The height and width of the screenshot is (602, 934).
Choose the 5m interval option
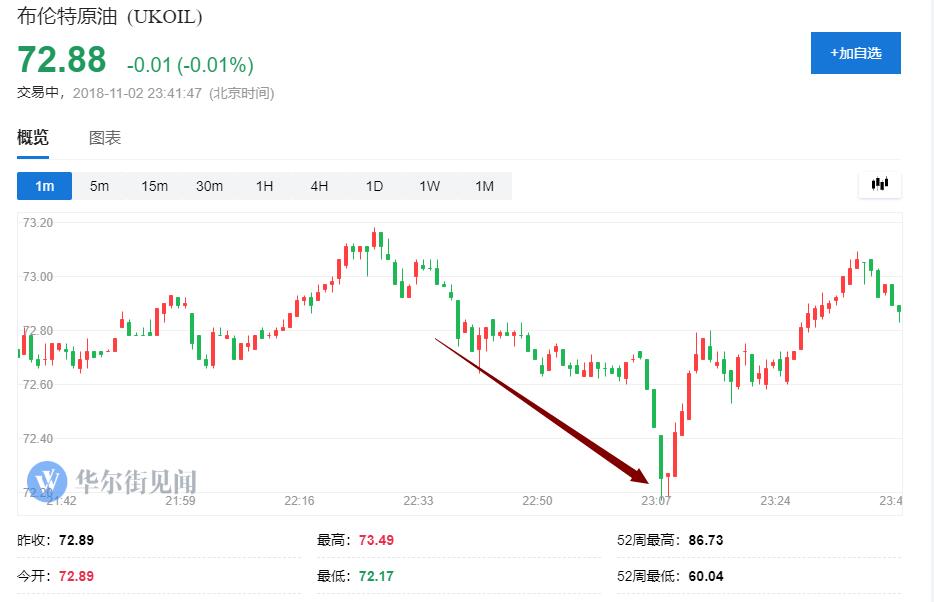pos(99,186)
